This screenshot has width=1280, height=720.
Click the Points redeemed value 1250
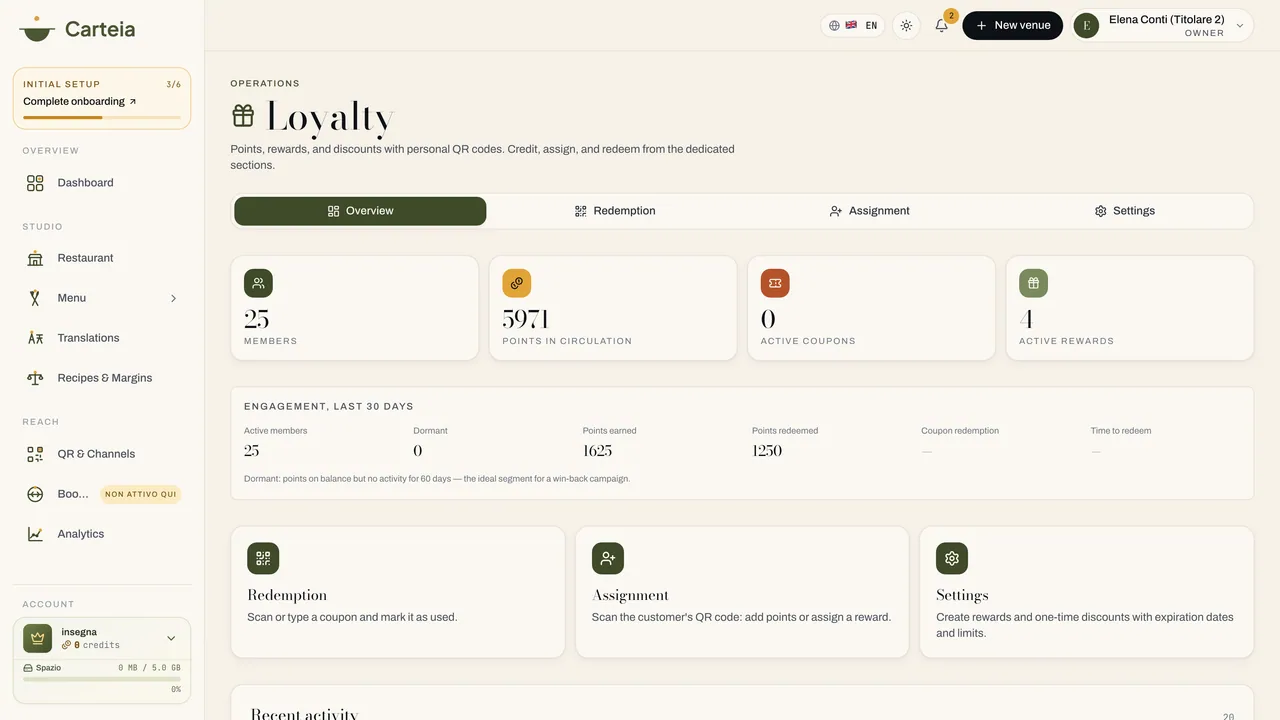[767, 451]
